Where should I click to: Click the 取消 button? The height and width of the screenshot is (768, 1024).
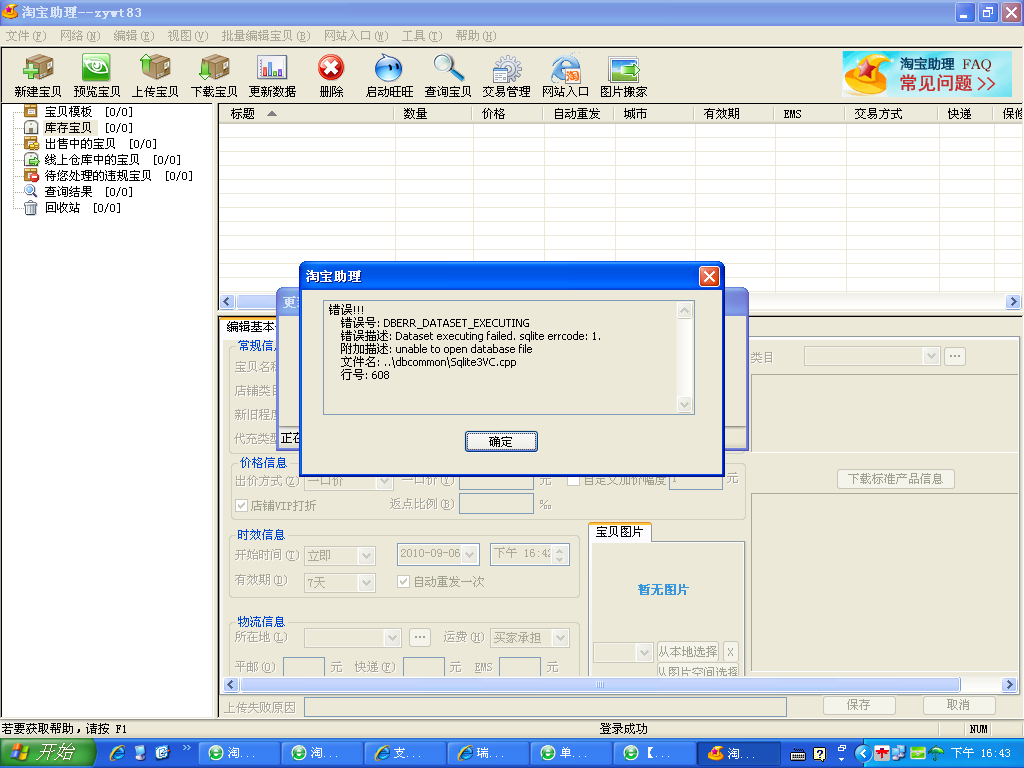[x=959, y=705]
